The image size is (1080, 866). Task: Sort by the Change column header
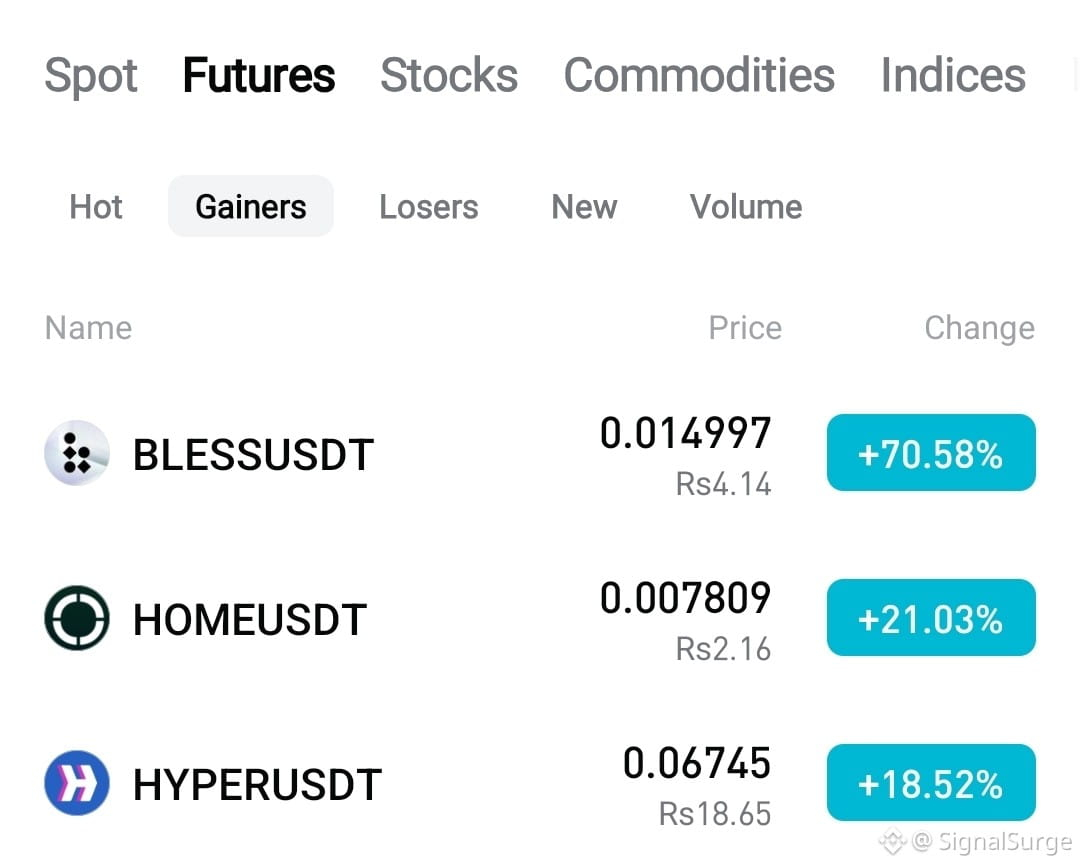pos(979,329)
